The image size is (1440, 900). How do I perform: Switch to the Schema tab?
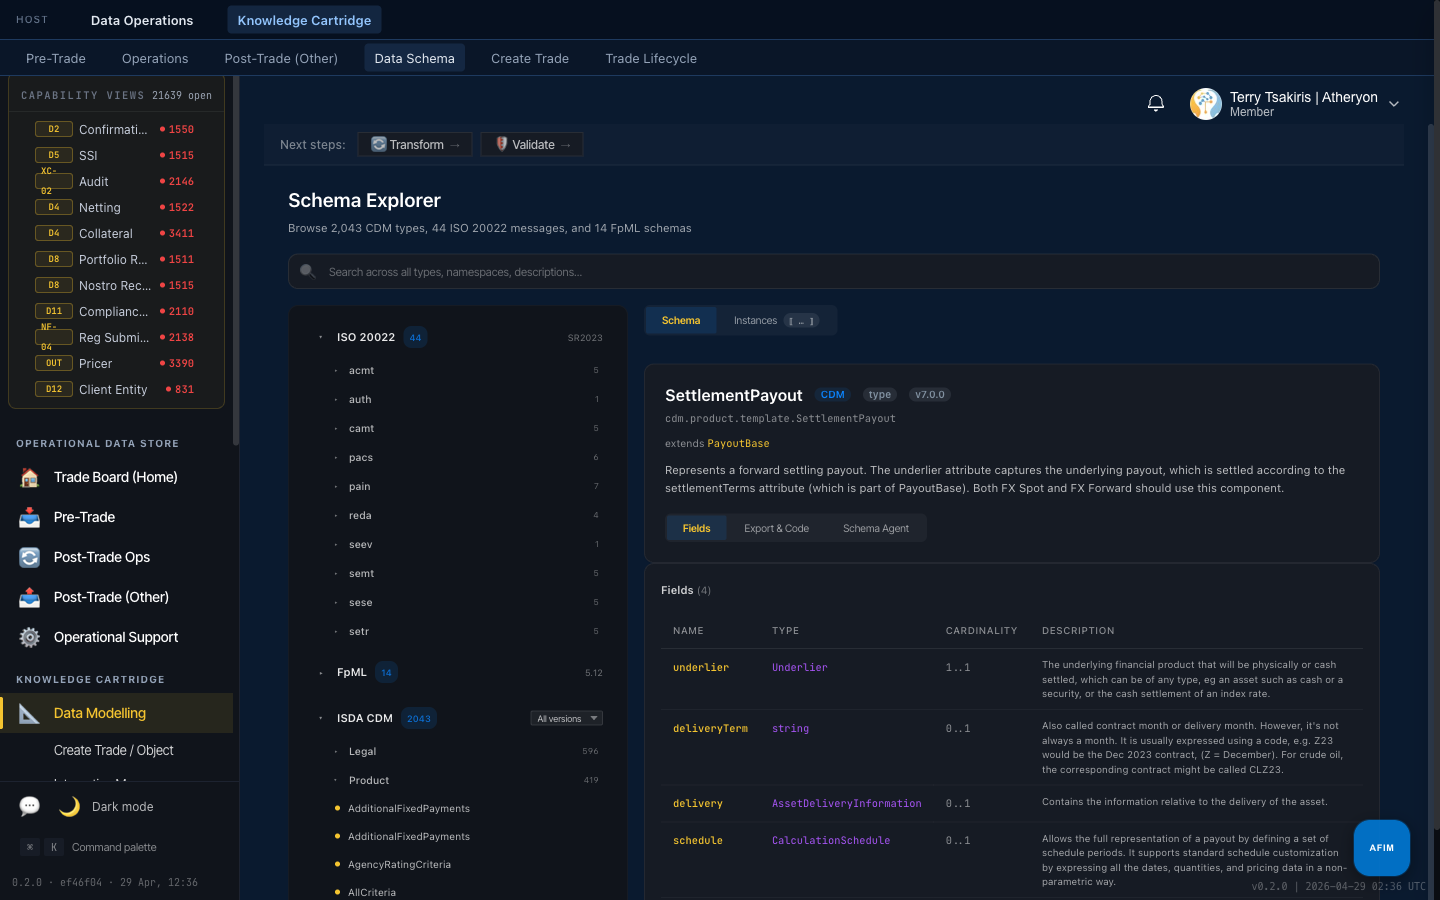(x=681, y=320)
